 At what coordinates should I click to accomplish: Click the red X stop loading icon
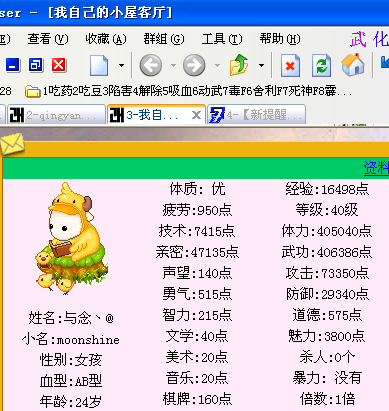(x=290, y=65)
